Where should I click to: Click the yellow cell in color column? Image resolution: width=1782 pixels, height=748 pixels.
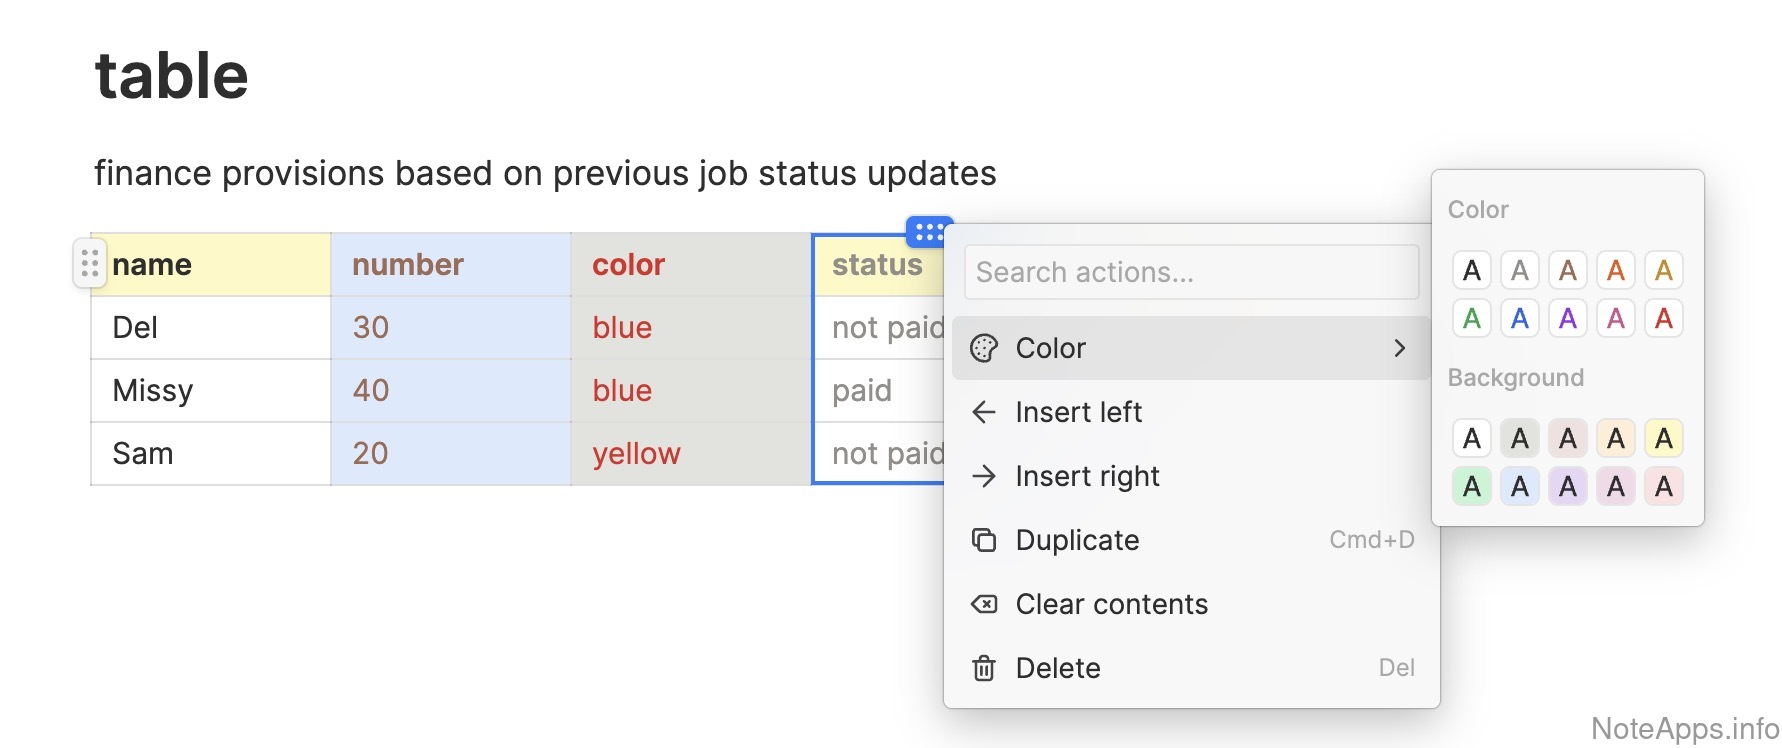coord(636,454)
